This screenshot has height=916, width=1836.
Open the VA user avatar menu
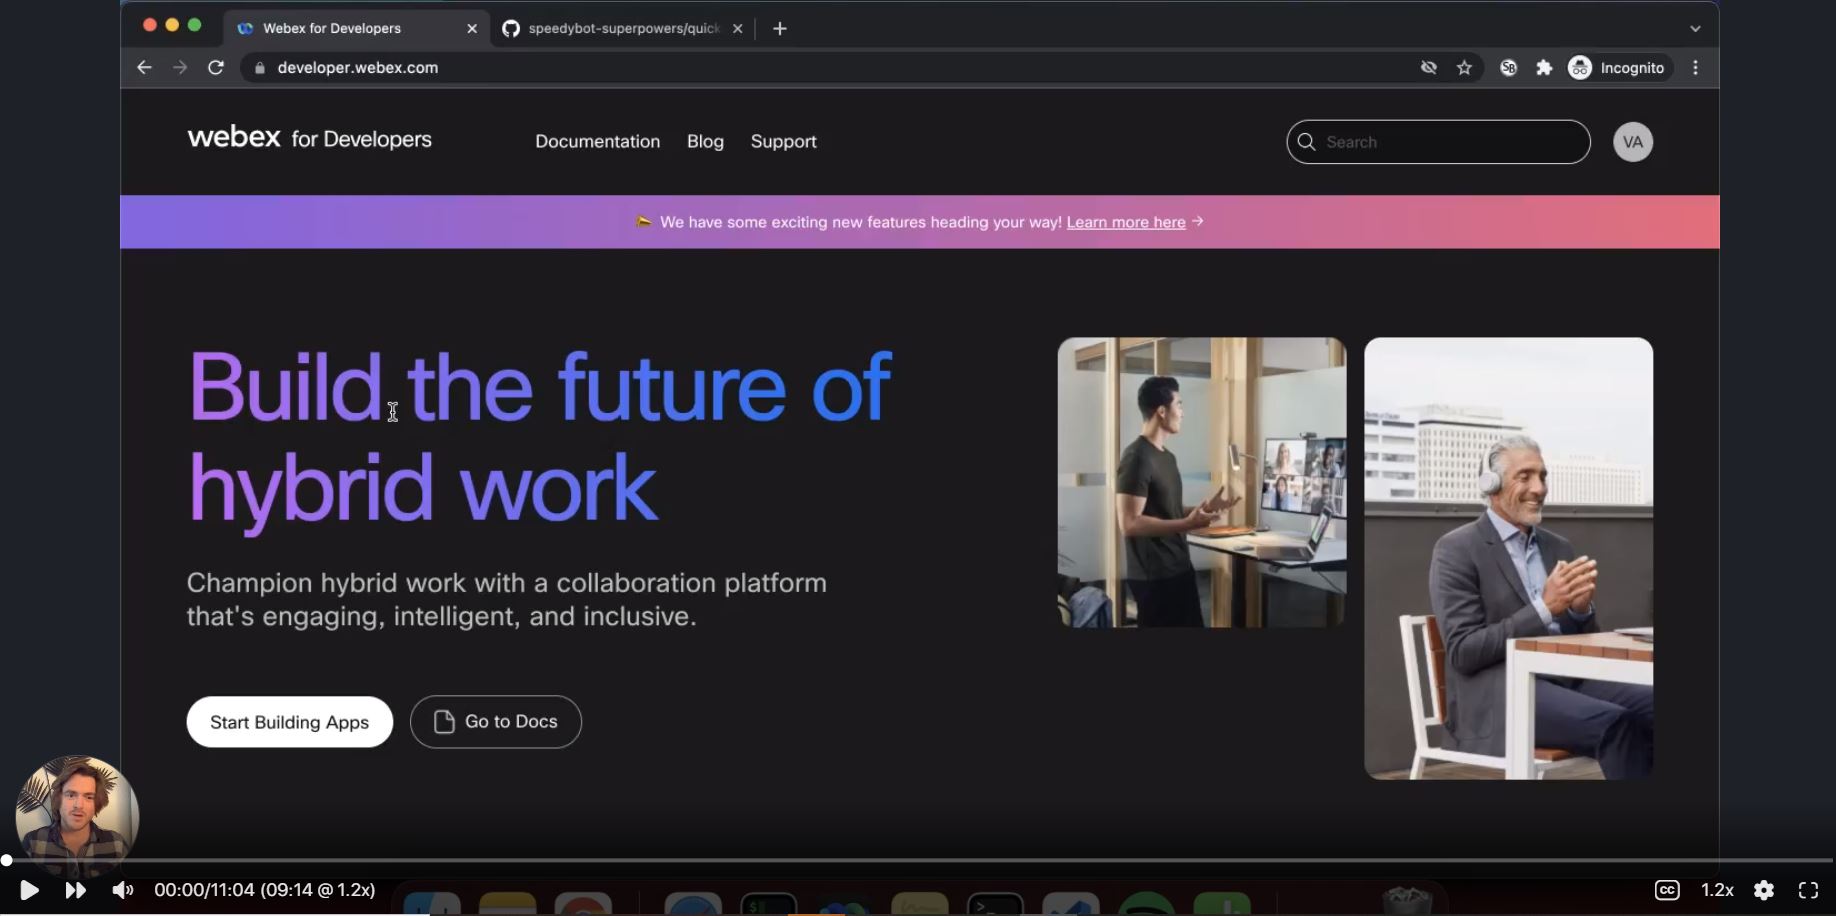[1632, 141]
